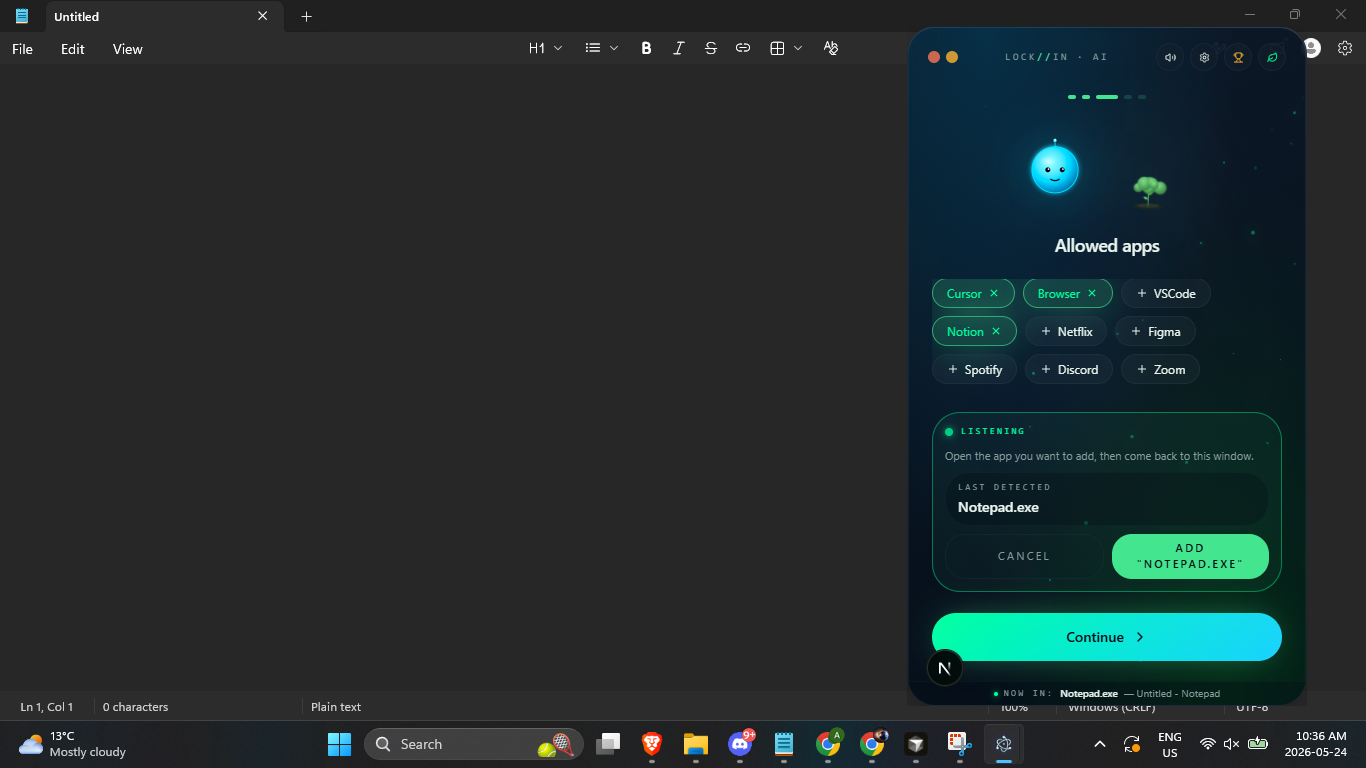Screen dimensions: 1366x768
Task: Apply italic formatting in Notepad
Action: 678,48
